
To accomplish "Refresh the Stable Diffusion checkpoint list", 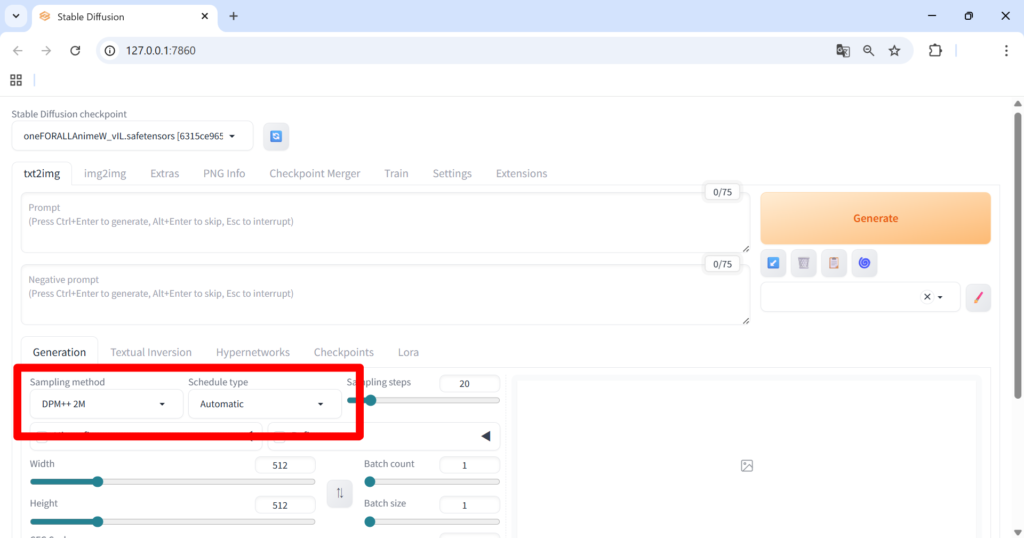I will pos(276,136).
